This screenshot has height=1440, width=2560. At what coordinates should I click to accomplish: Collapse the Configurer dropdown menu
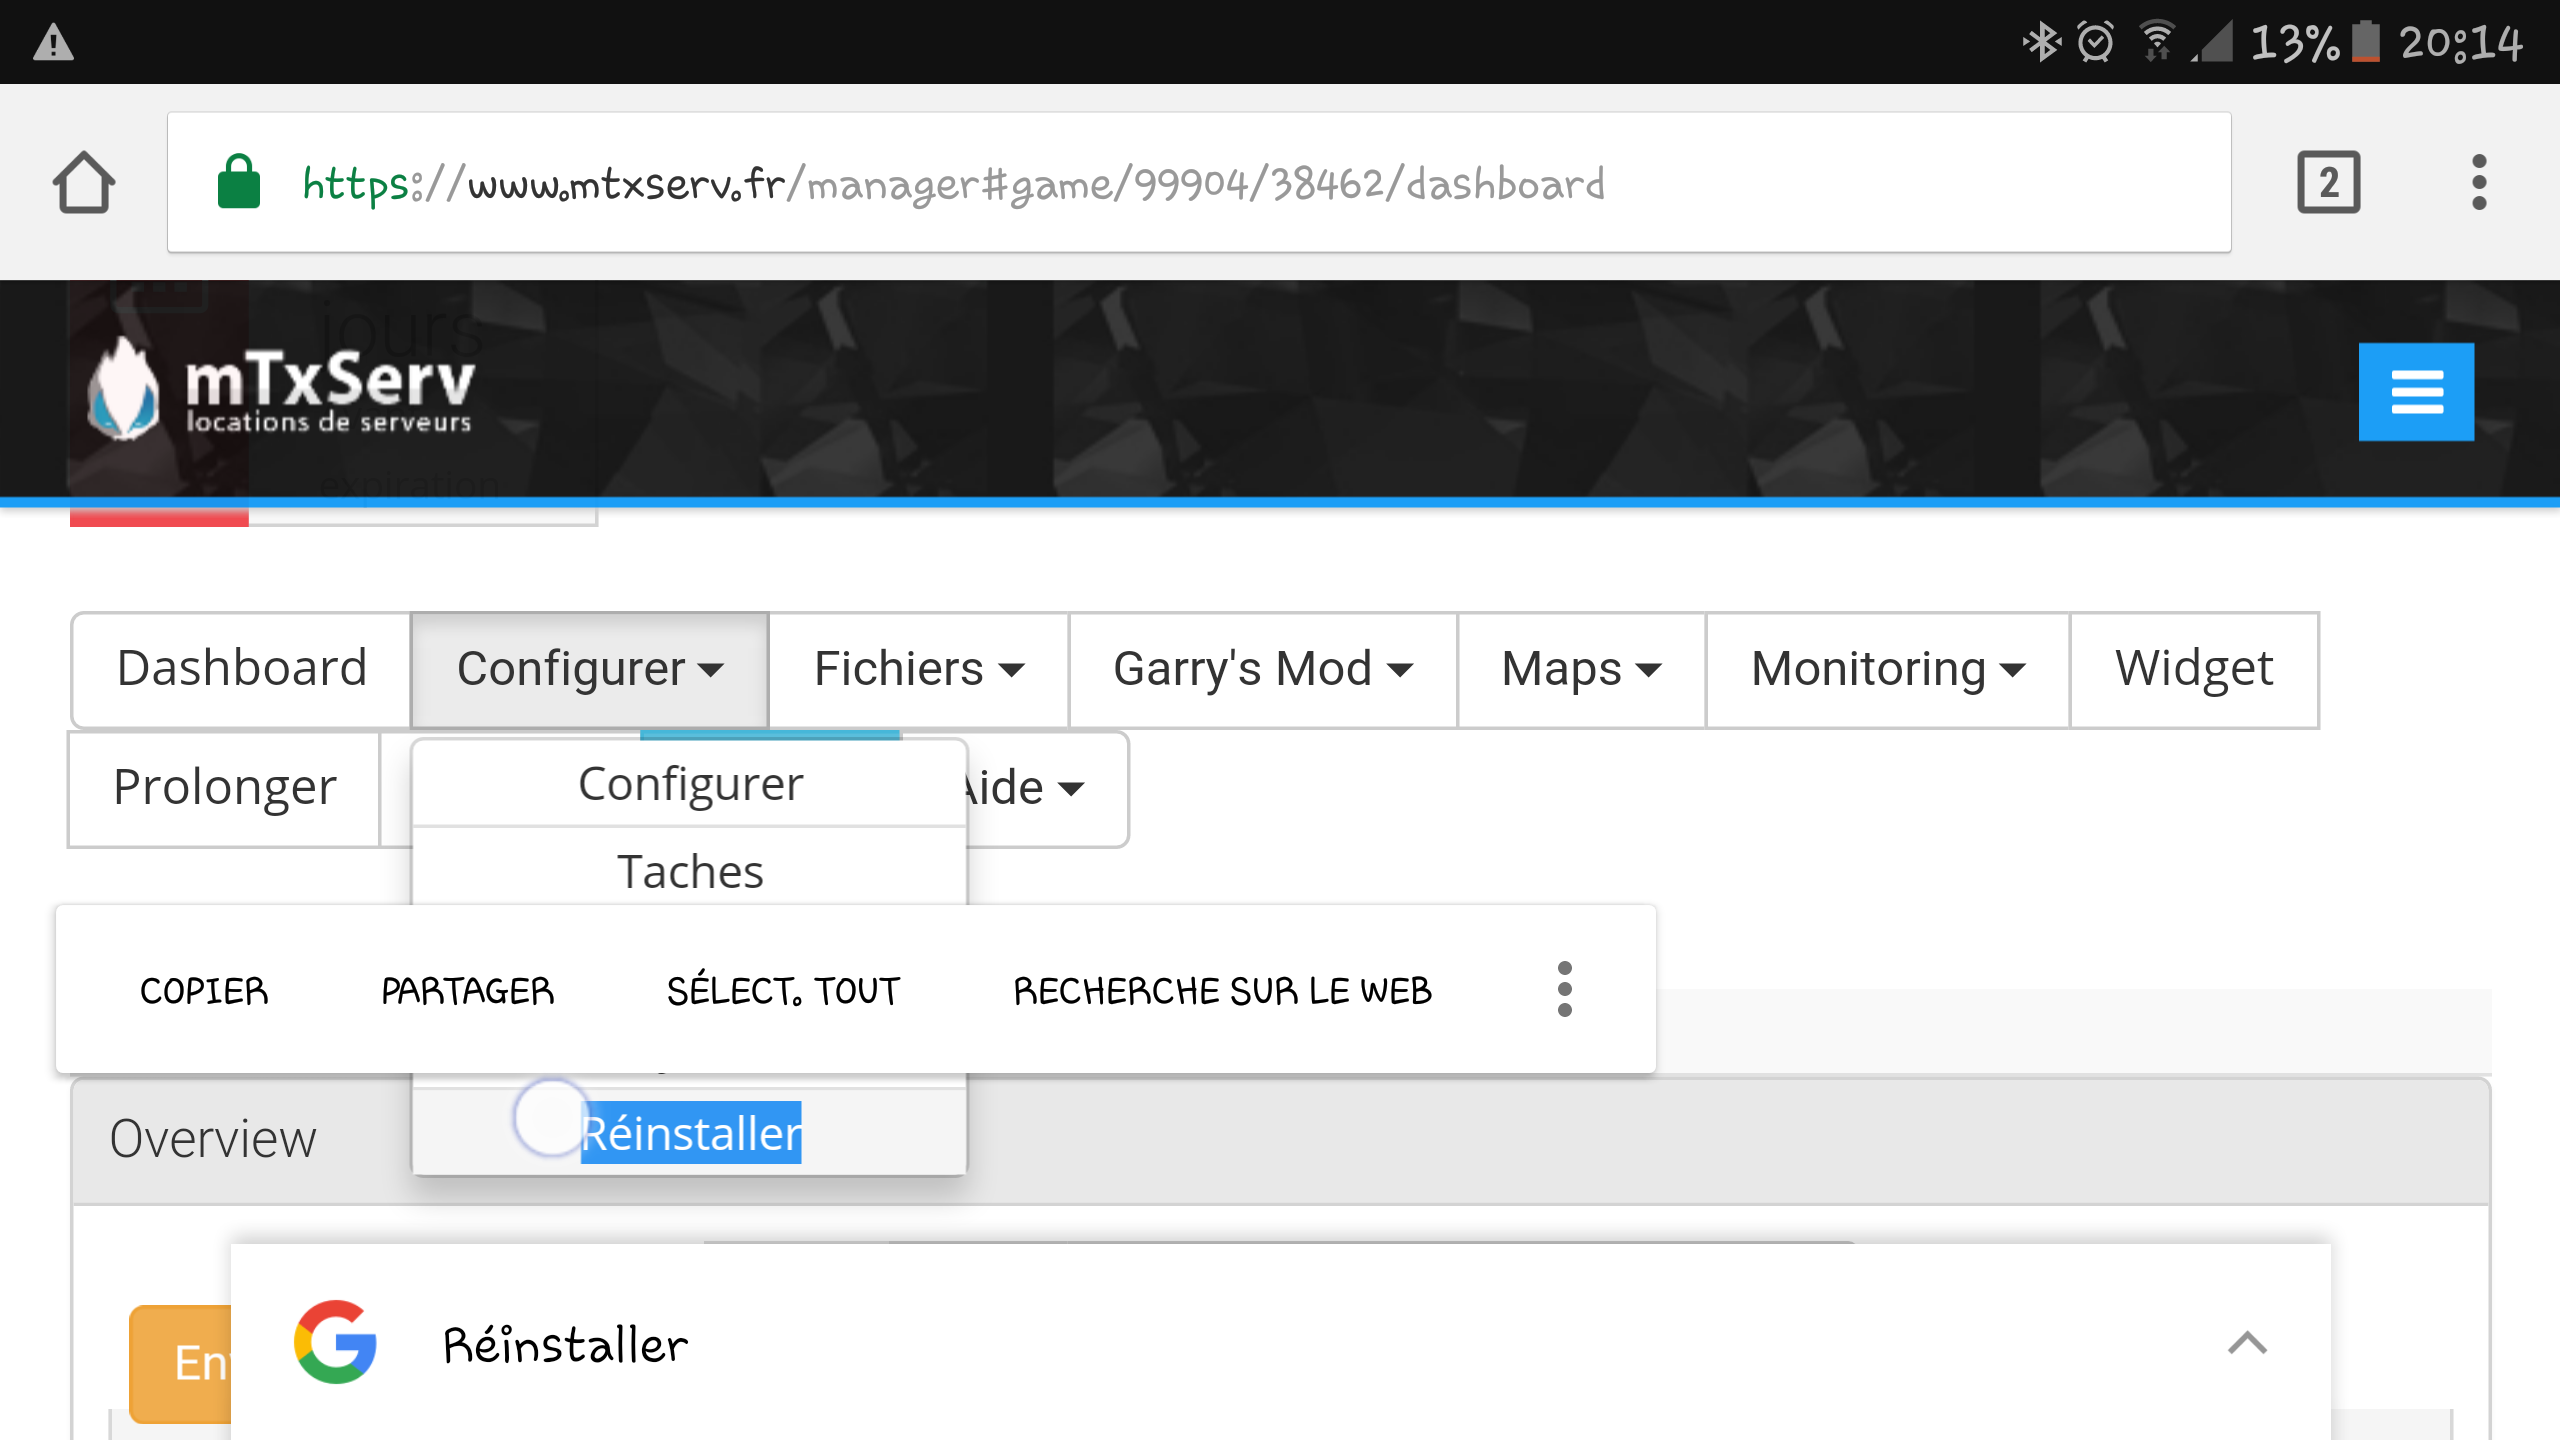click(589, 669)
